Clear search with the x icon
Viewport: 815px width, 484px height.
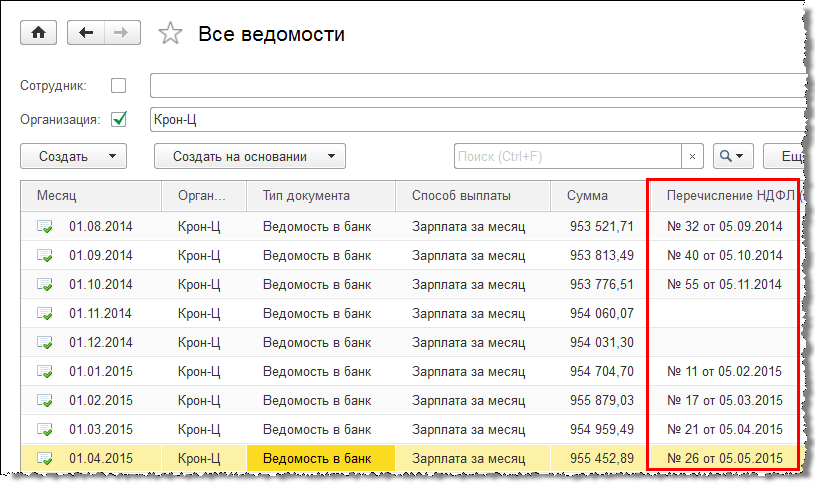click(693, 157)
